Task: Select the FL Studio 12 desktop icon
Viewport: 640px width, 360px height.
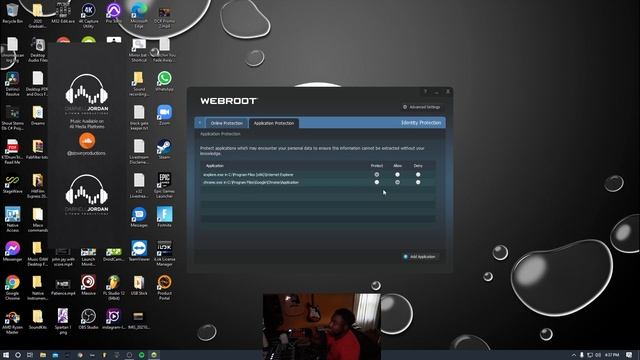Action: 114,287
